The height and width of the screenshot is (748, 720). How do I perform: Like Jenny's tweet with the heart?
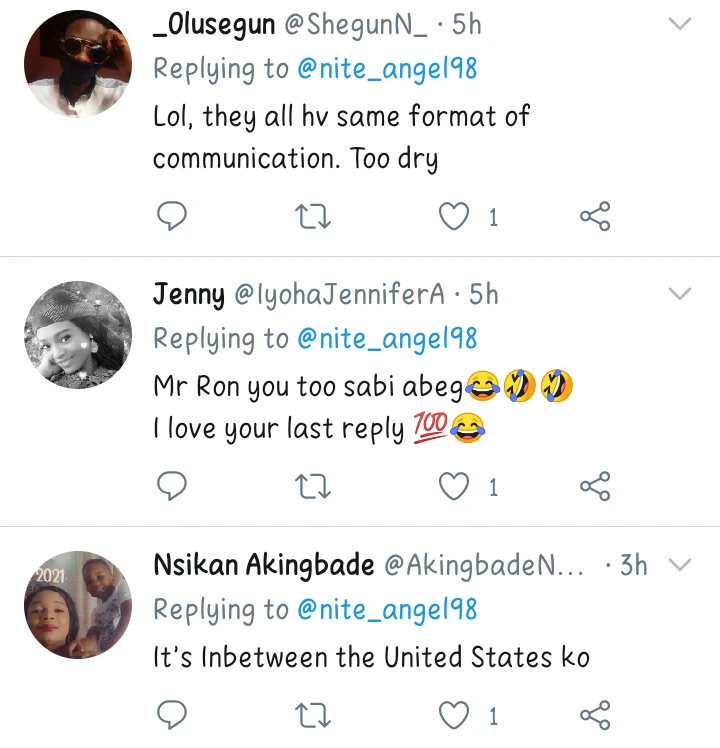(456, 486)
